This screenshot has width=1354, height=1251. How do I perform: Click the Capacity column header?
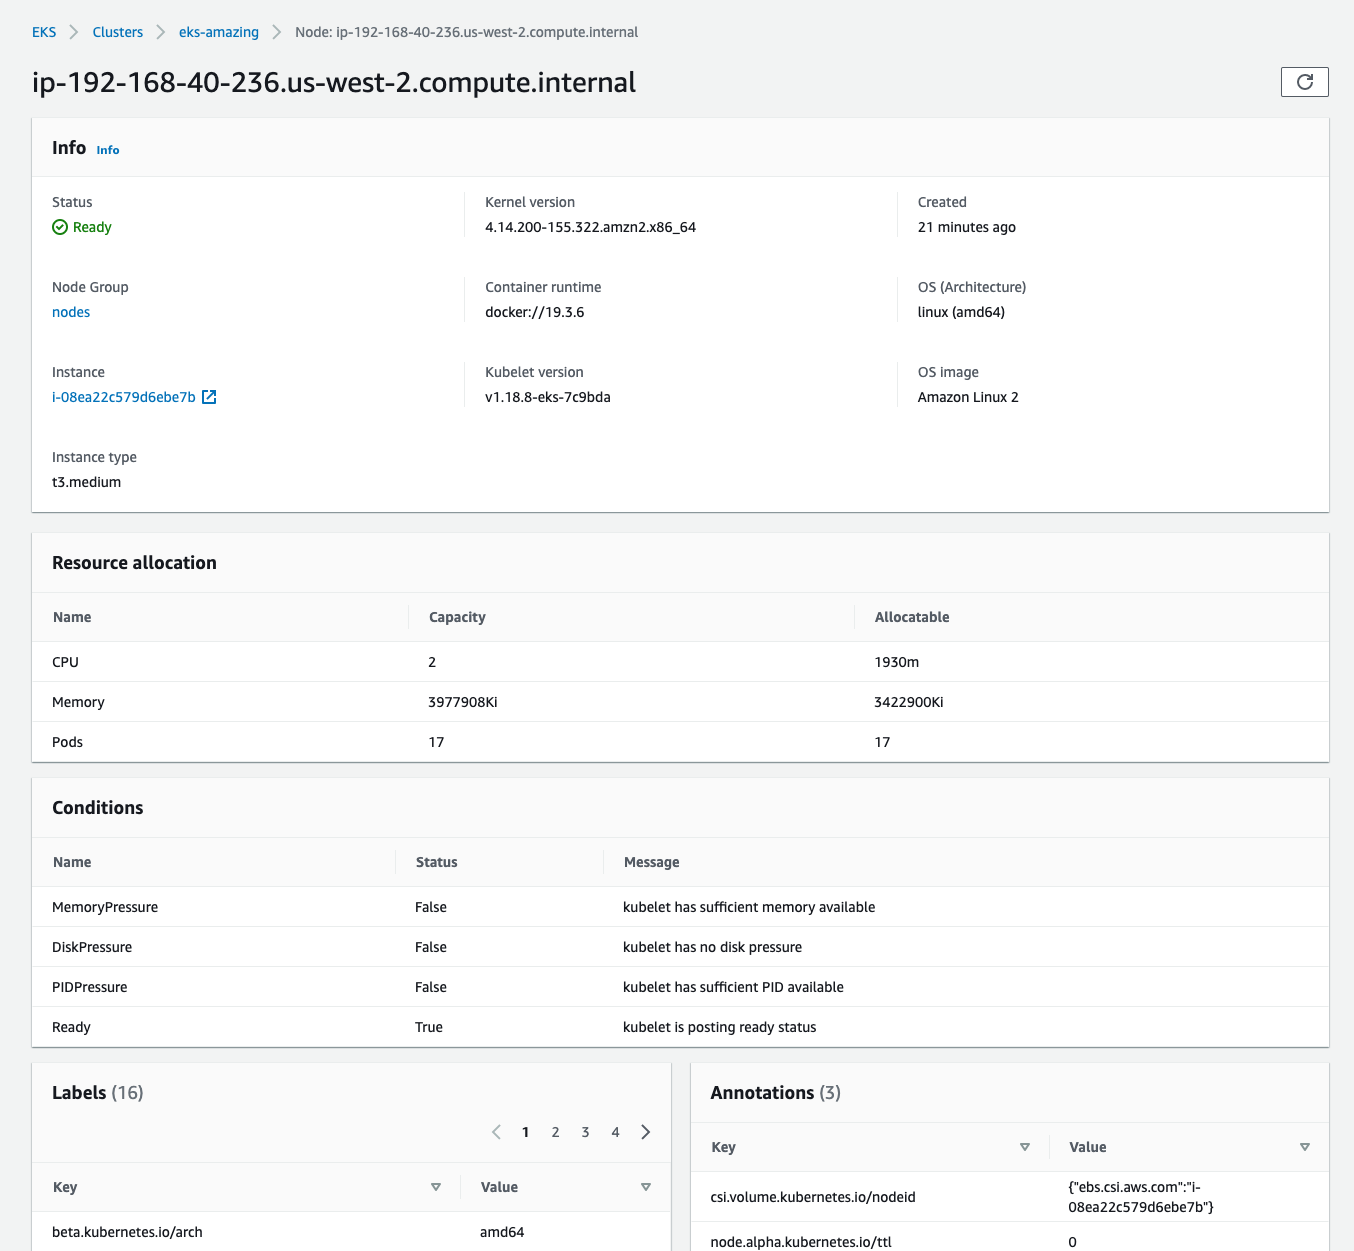[457, 617]
